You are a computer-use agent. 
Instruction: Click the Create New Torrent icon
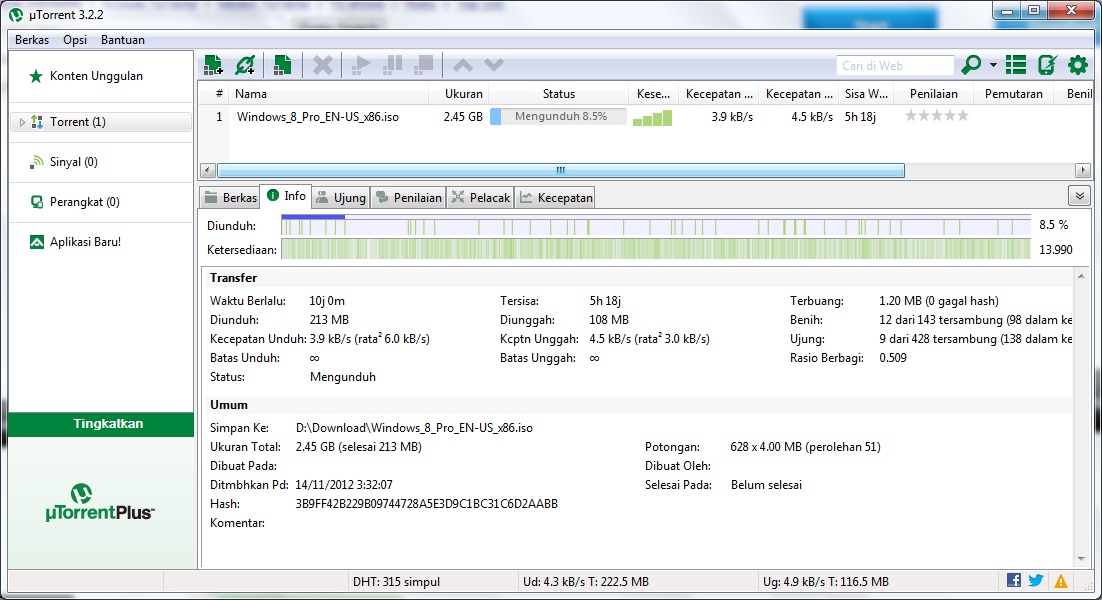pos(283,65)
